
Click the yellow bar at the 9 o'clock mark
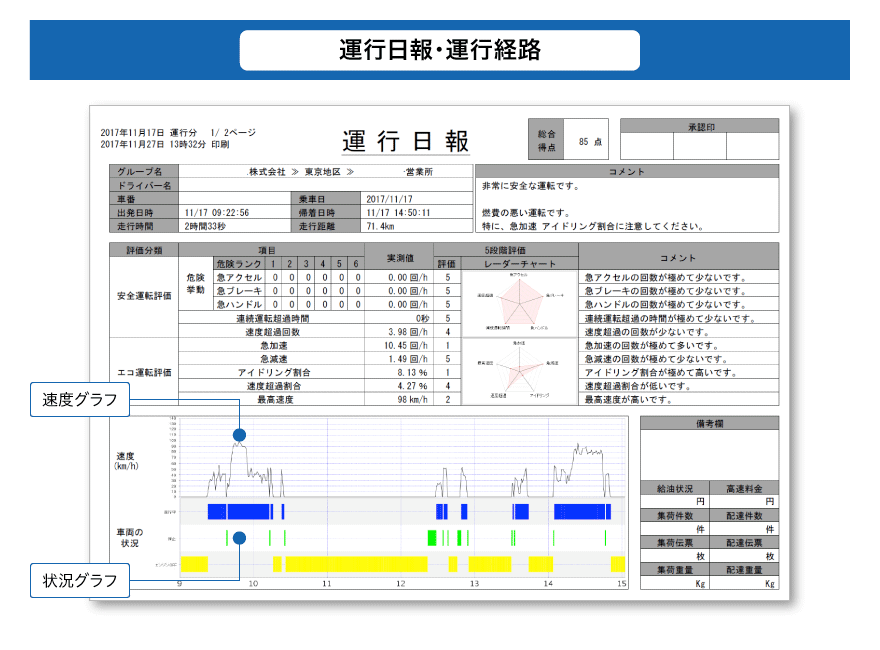[x=194, y=564]
